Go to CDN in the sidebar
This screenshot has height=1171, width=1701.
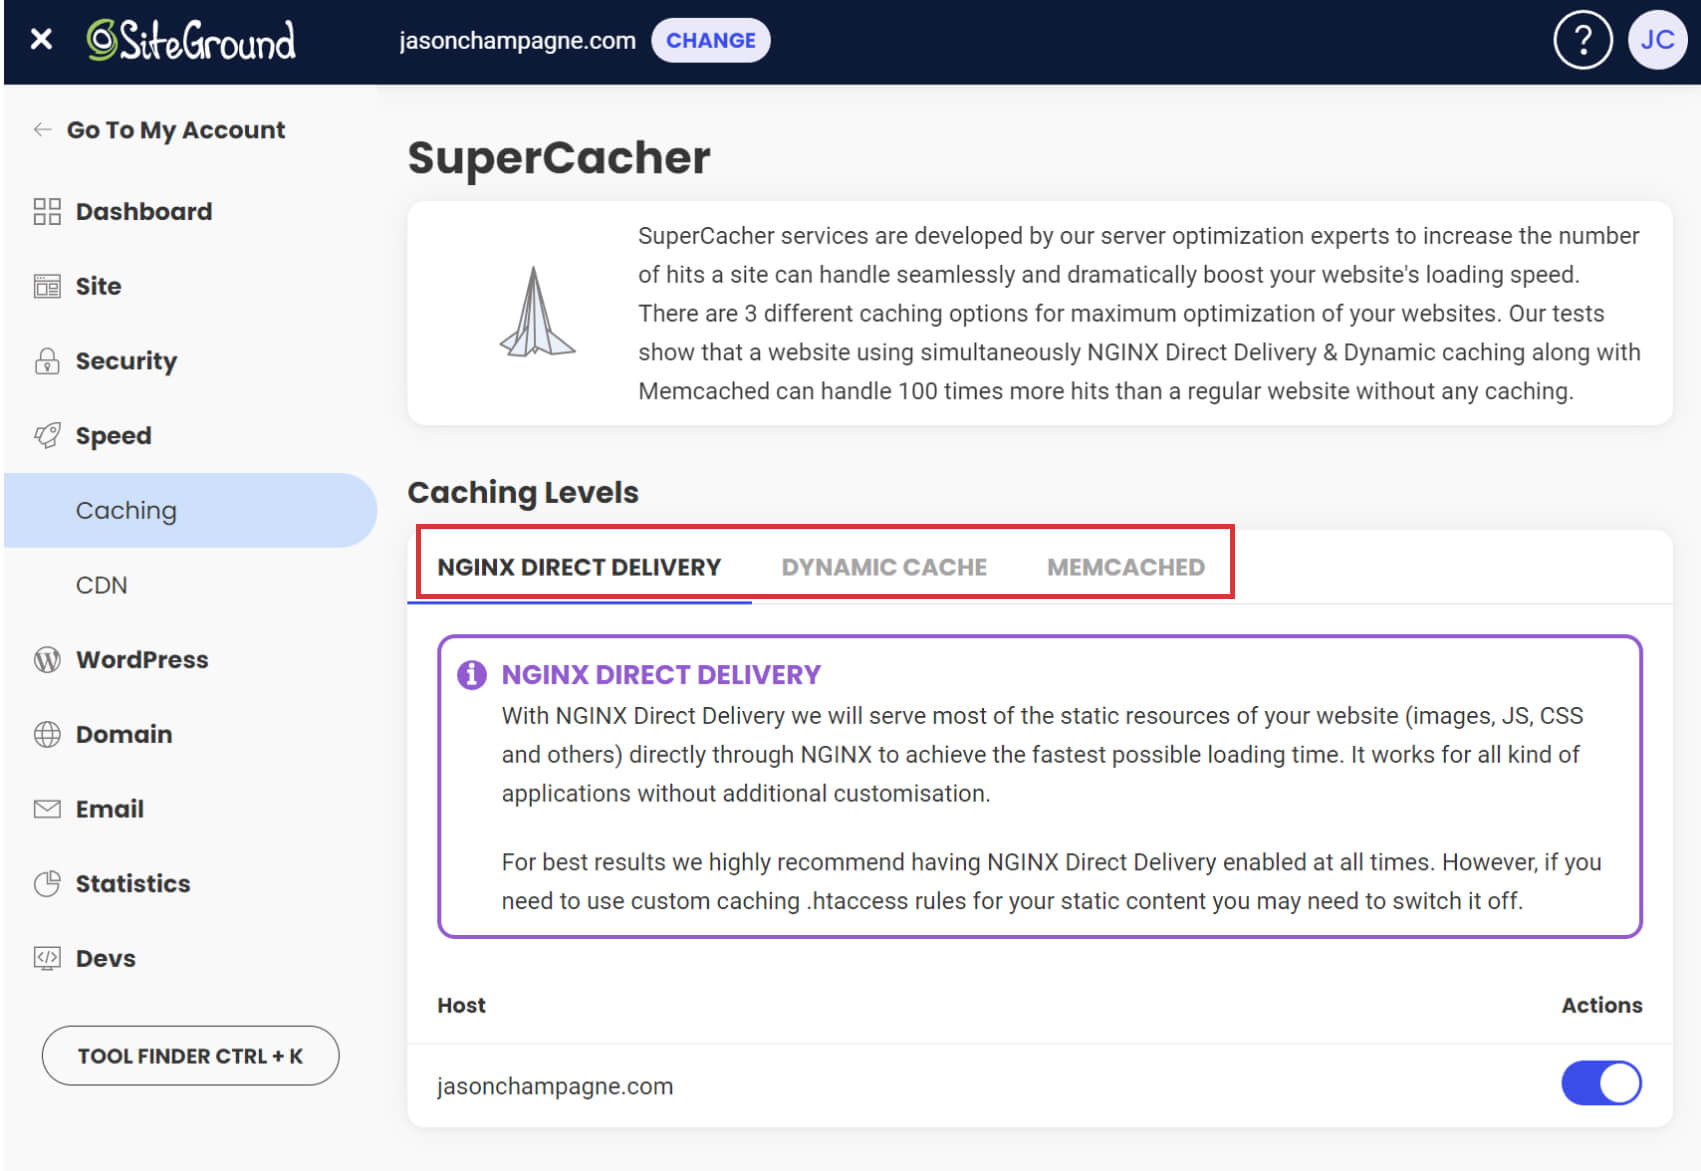click(x=102, y=585)
